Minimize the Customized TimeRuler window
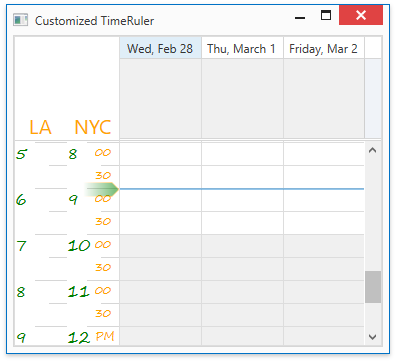The image size is (396, 362). pyautogui.click(x=300, y=17)
